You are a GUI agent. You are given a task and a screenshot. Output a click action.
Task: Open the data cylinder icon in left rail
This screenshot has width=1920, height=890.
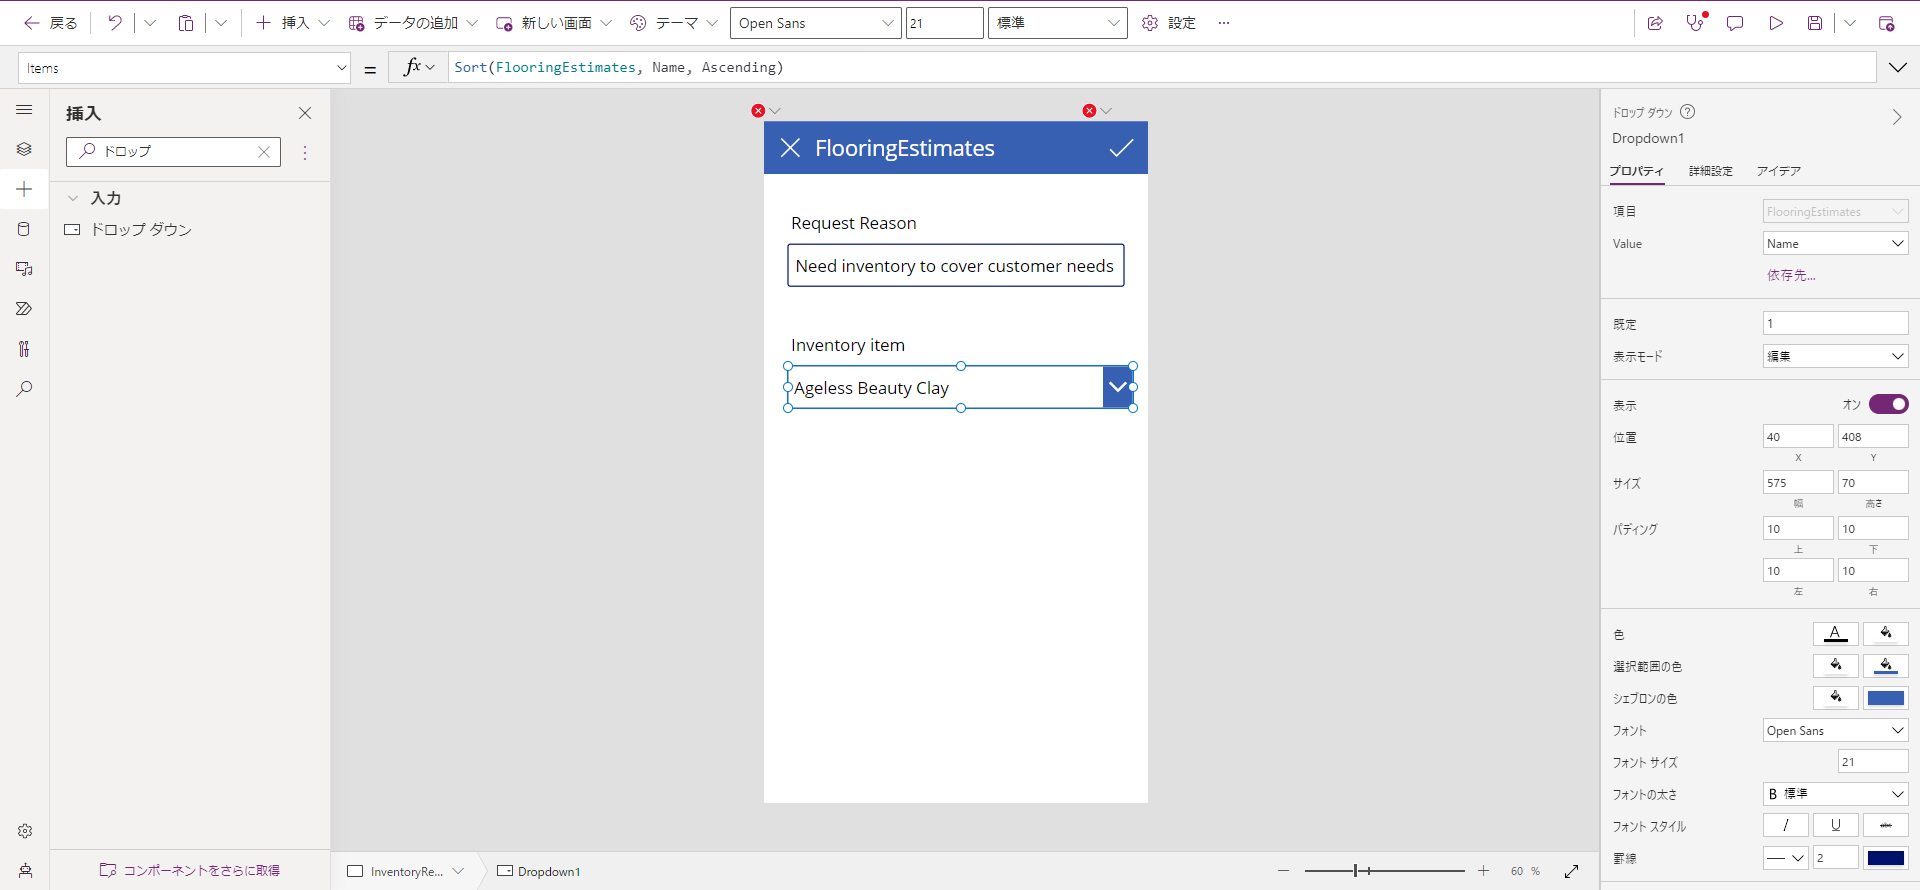click(24, 229)
